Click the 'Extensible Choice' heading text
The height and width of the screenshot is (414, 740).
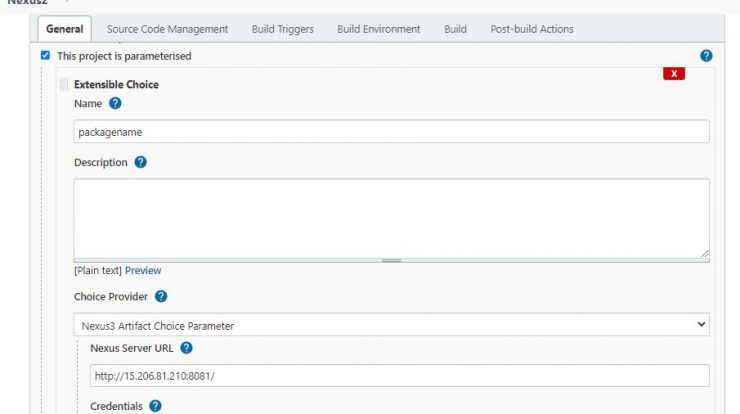click(116, 84)
